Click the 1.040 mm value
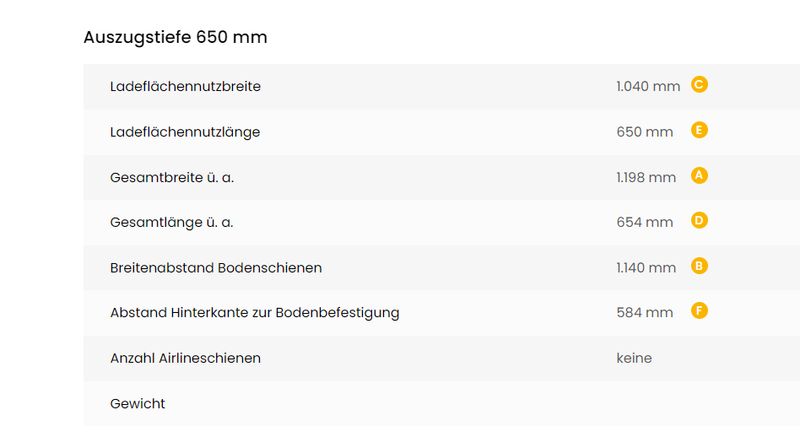800x447 pixels. pyautogui.click(x=648, y=86)
